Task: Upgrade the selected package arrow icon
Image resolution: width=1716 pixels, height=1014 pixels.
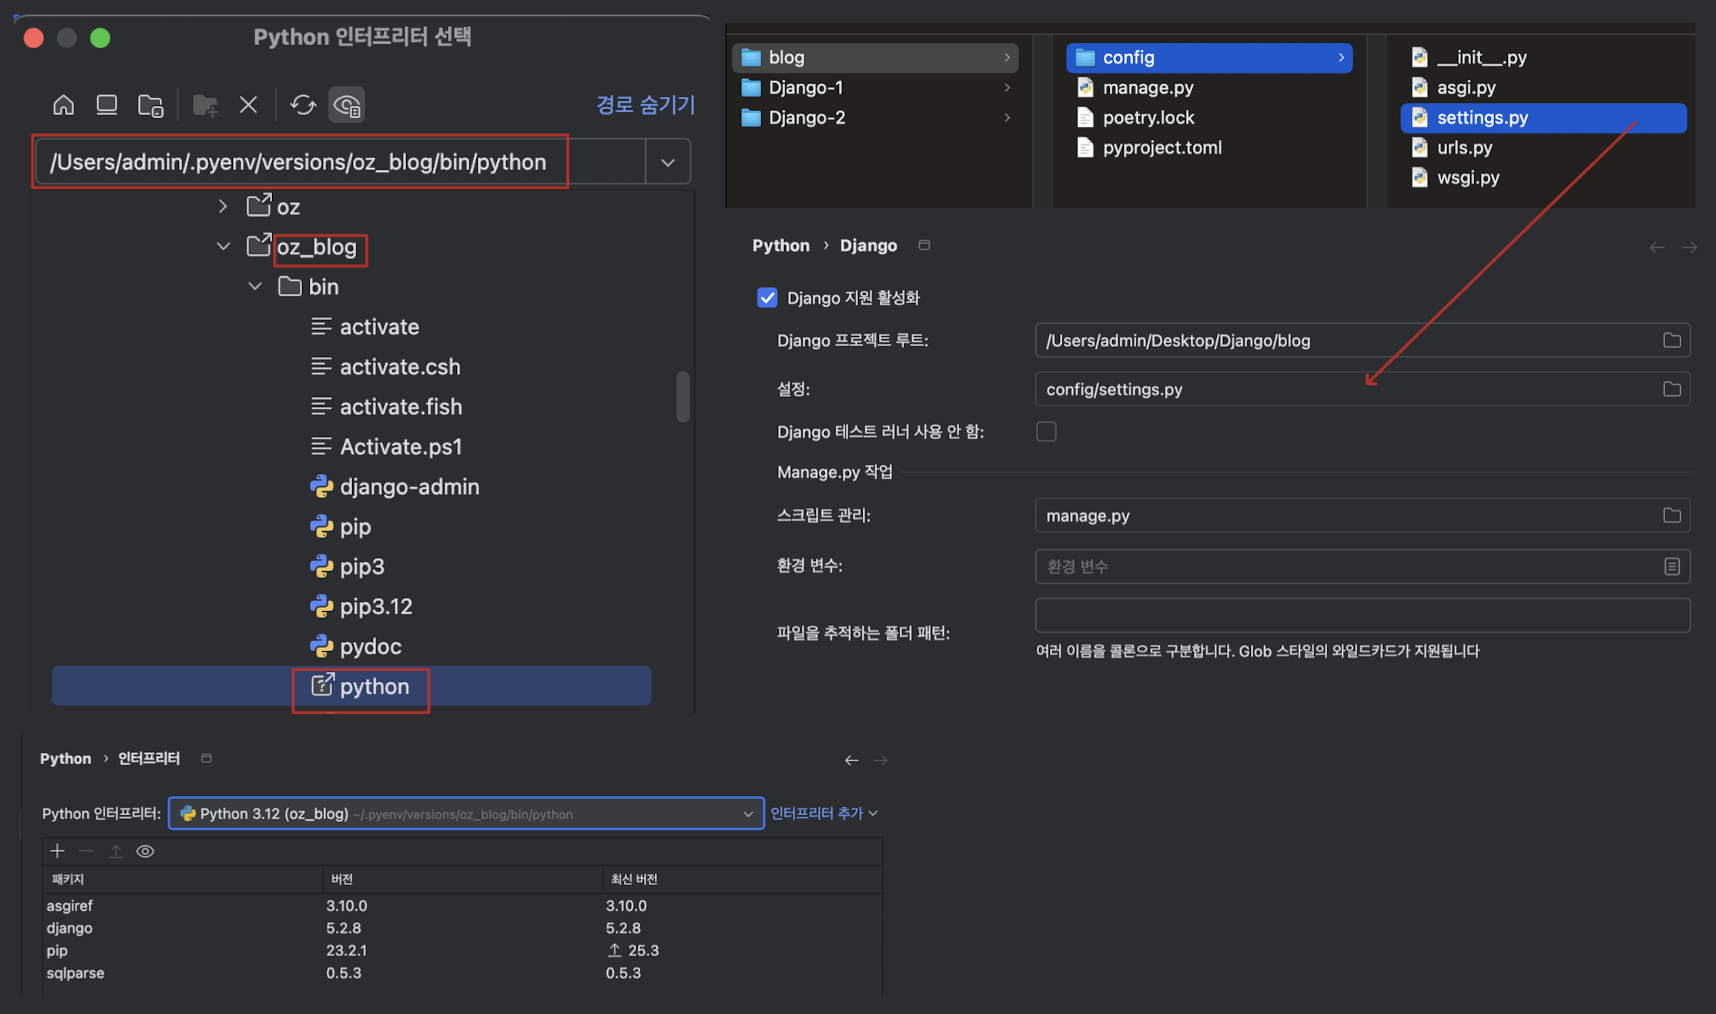Action: click(x=116, y=851)
